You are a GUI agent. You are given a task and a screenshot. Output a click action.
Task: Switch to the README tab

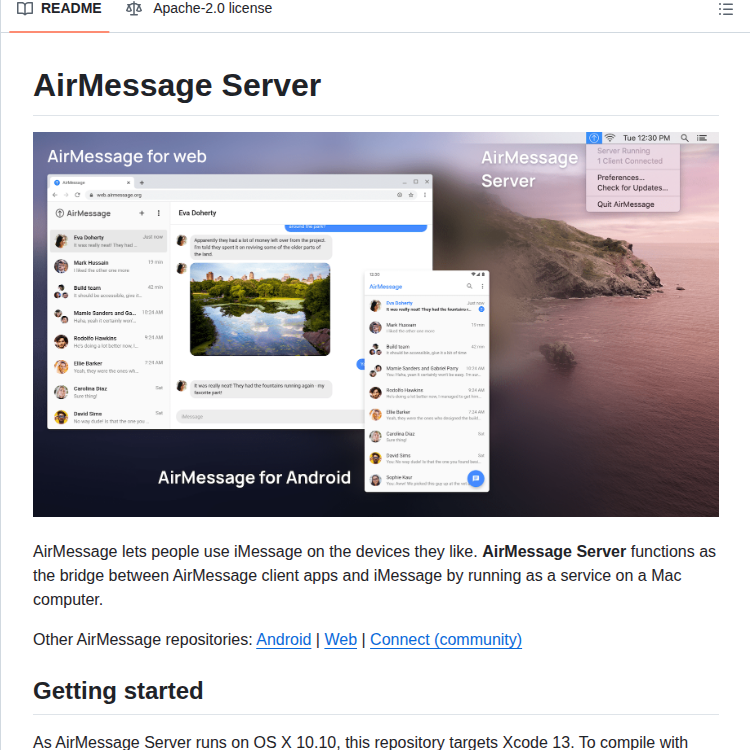(59, 9)
